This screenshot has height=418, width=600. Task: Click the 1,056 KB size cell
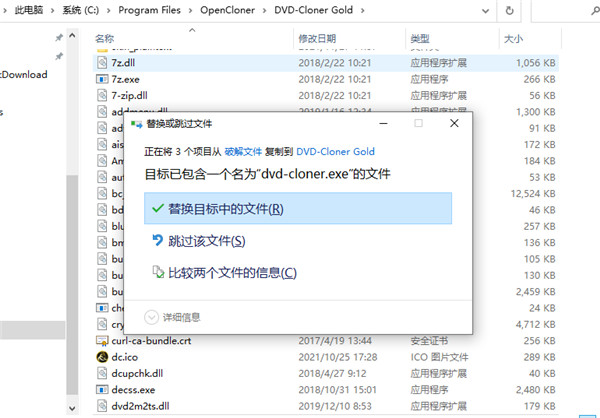tap(535, 62)
